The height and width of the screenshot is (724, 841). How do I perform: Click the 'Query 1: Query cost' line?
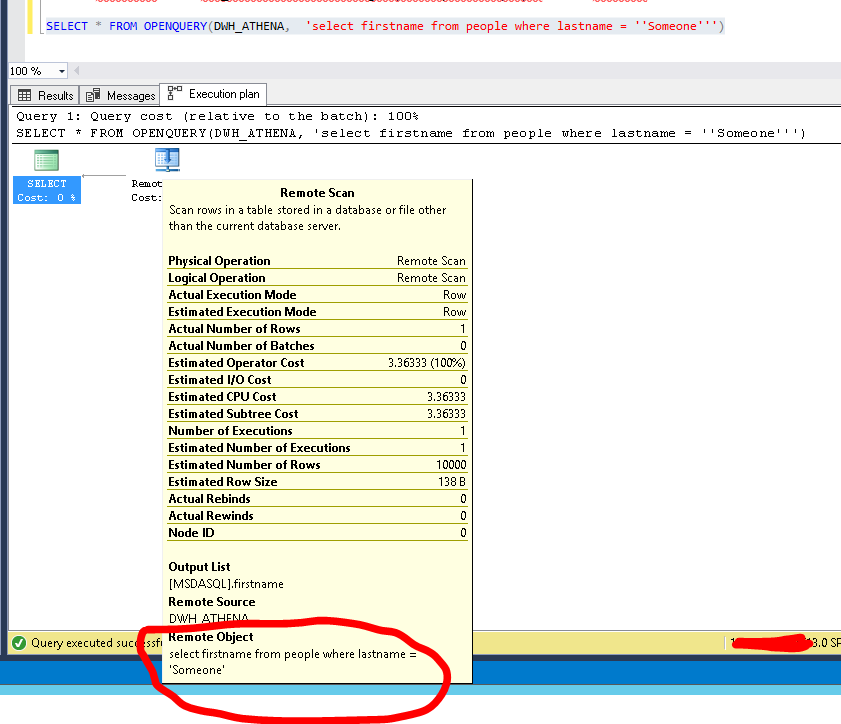click(x=217, y=116)
